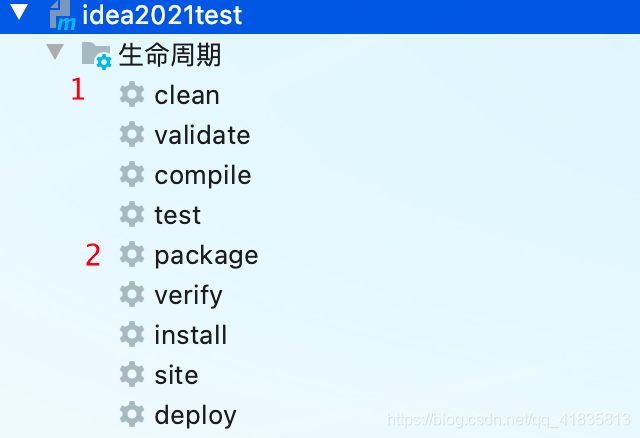Select the compile lifecycle phase
The height and width of the screenshot is (438, 640).
pos(203,175)
